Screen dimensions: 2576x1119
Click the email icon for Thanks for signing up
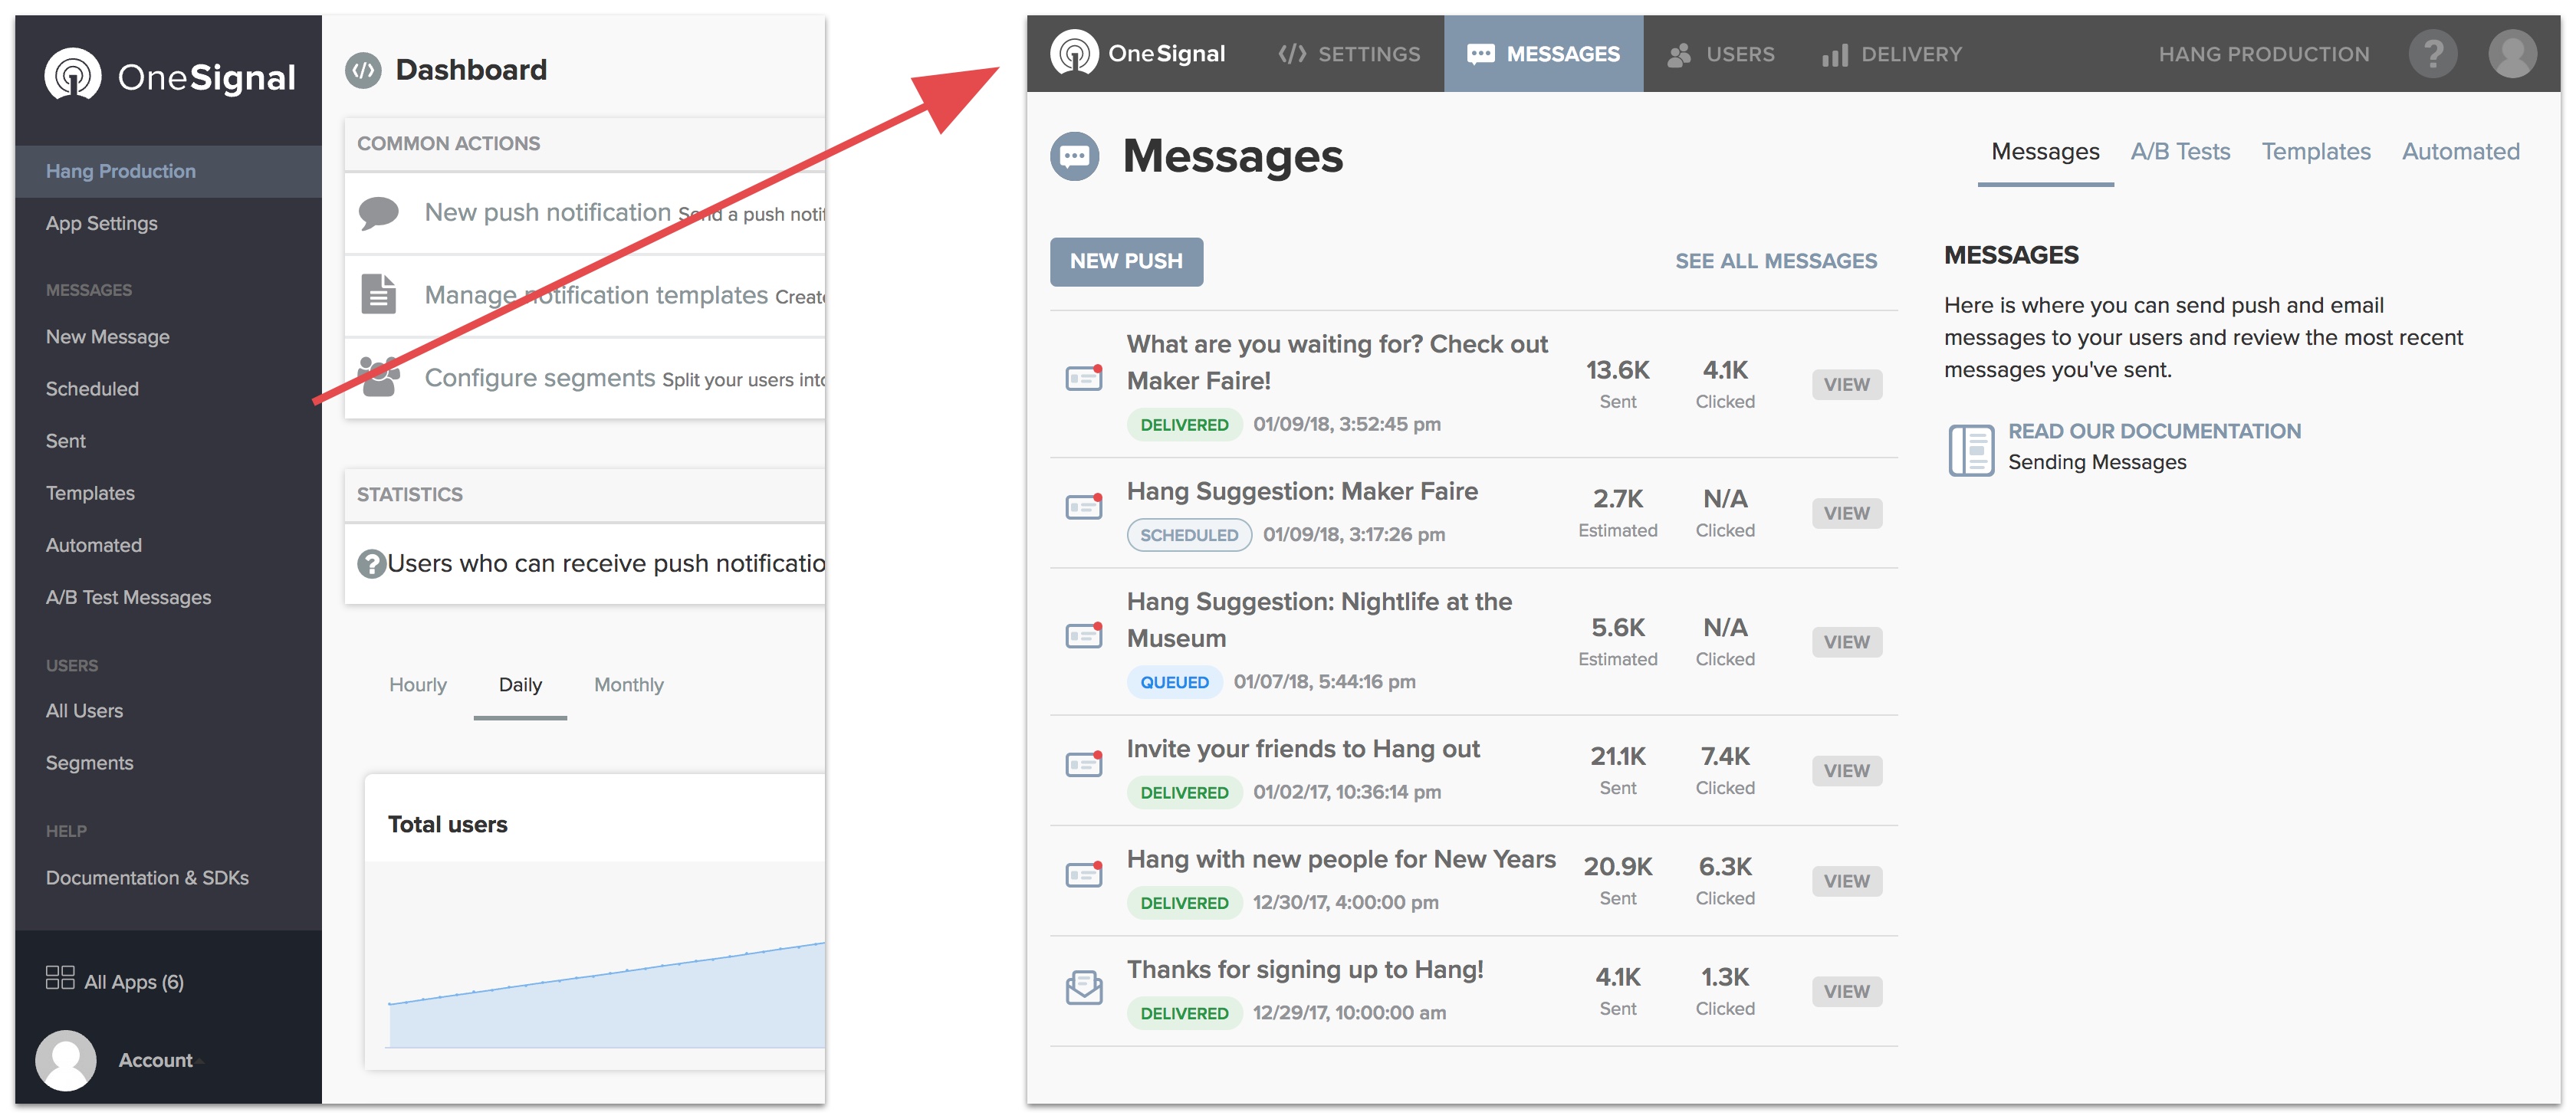1084,987
